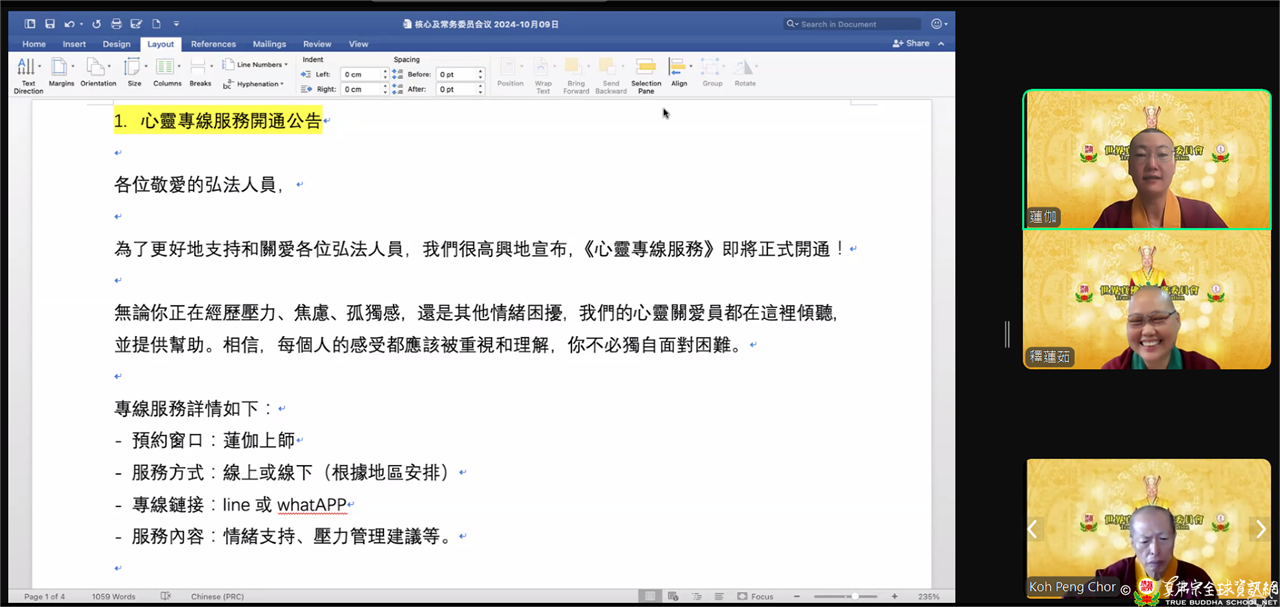Image resolution: width=1280 pixels, height=607 pixels.
Task: Click the Search in Document field
Action: 855,24
